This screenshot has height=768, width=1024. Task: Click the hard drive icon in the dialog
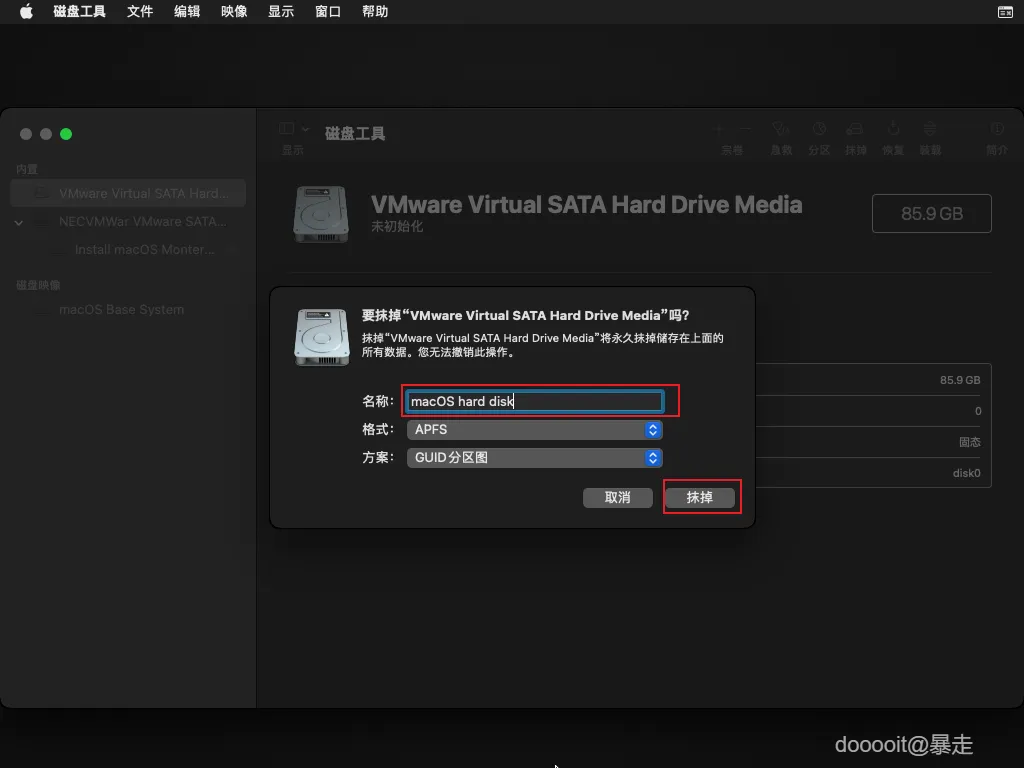[322, 337]
